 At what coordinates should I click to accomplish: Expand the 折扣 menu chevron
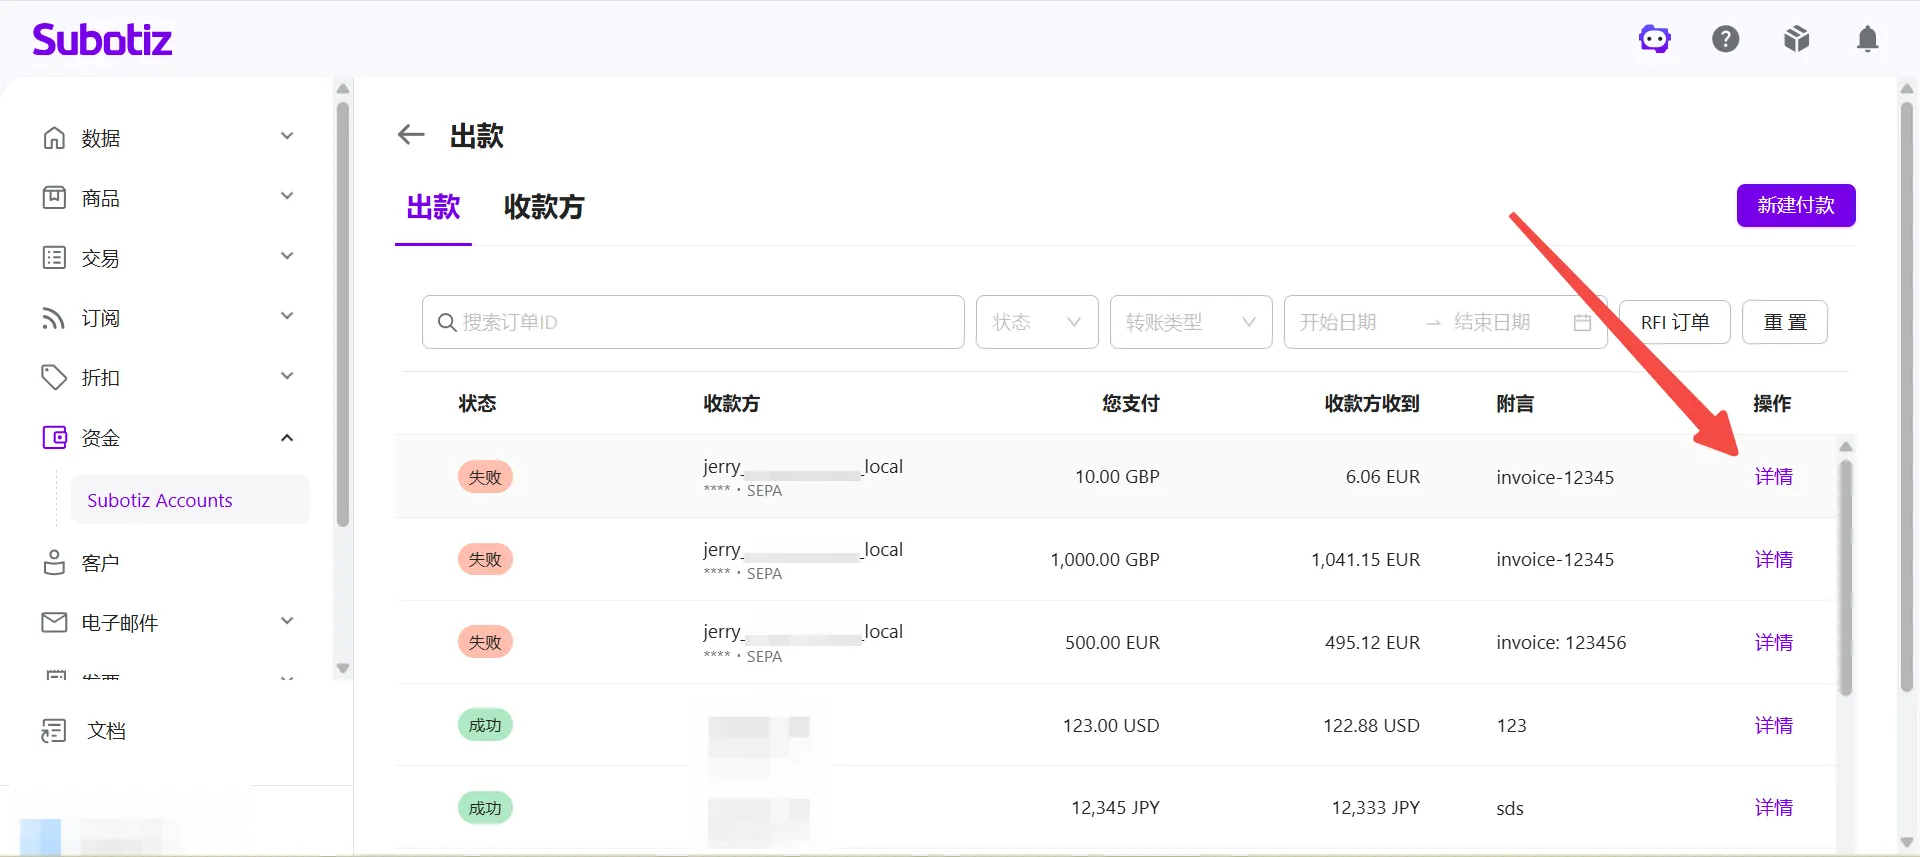(287, 376)
